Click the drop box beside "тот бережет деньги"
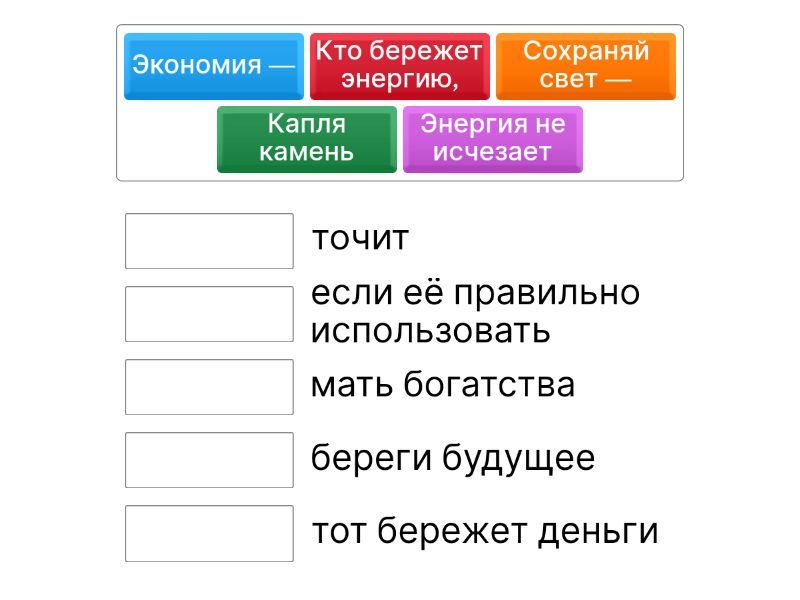 (209, 533)
